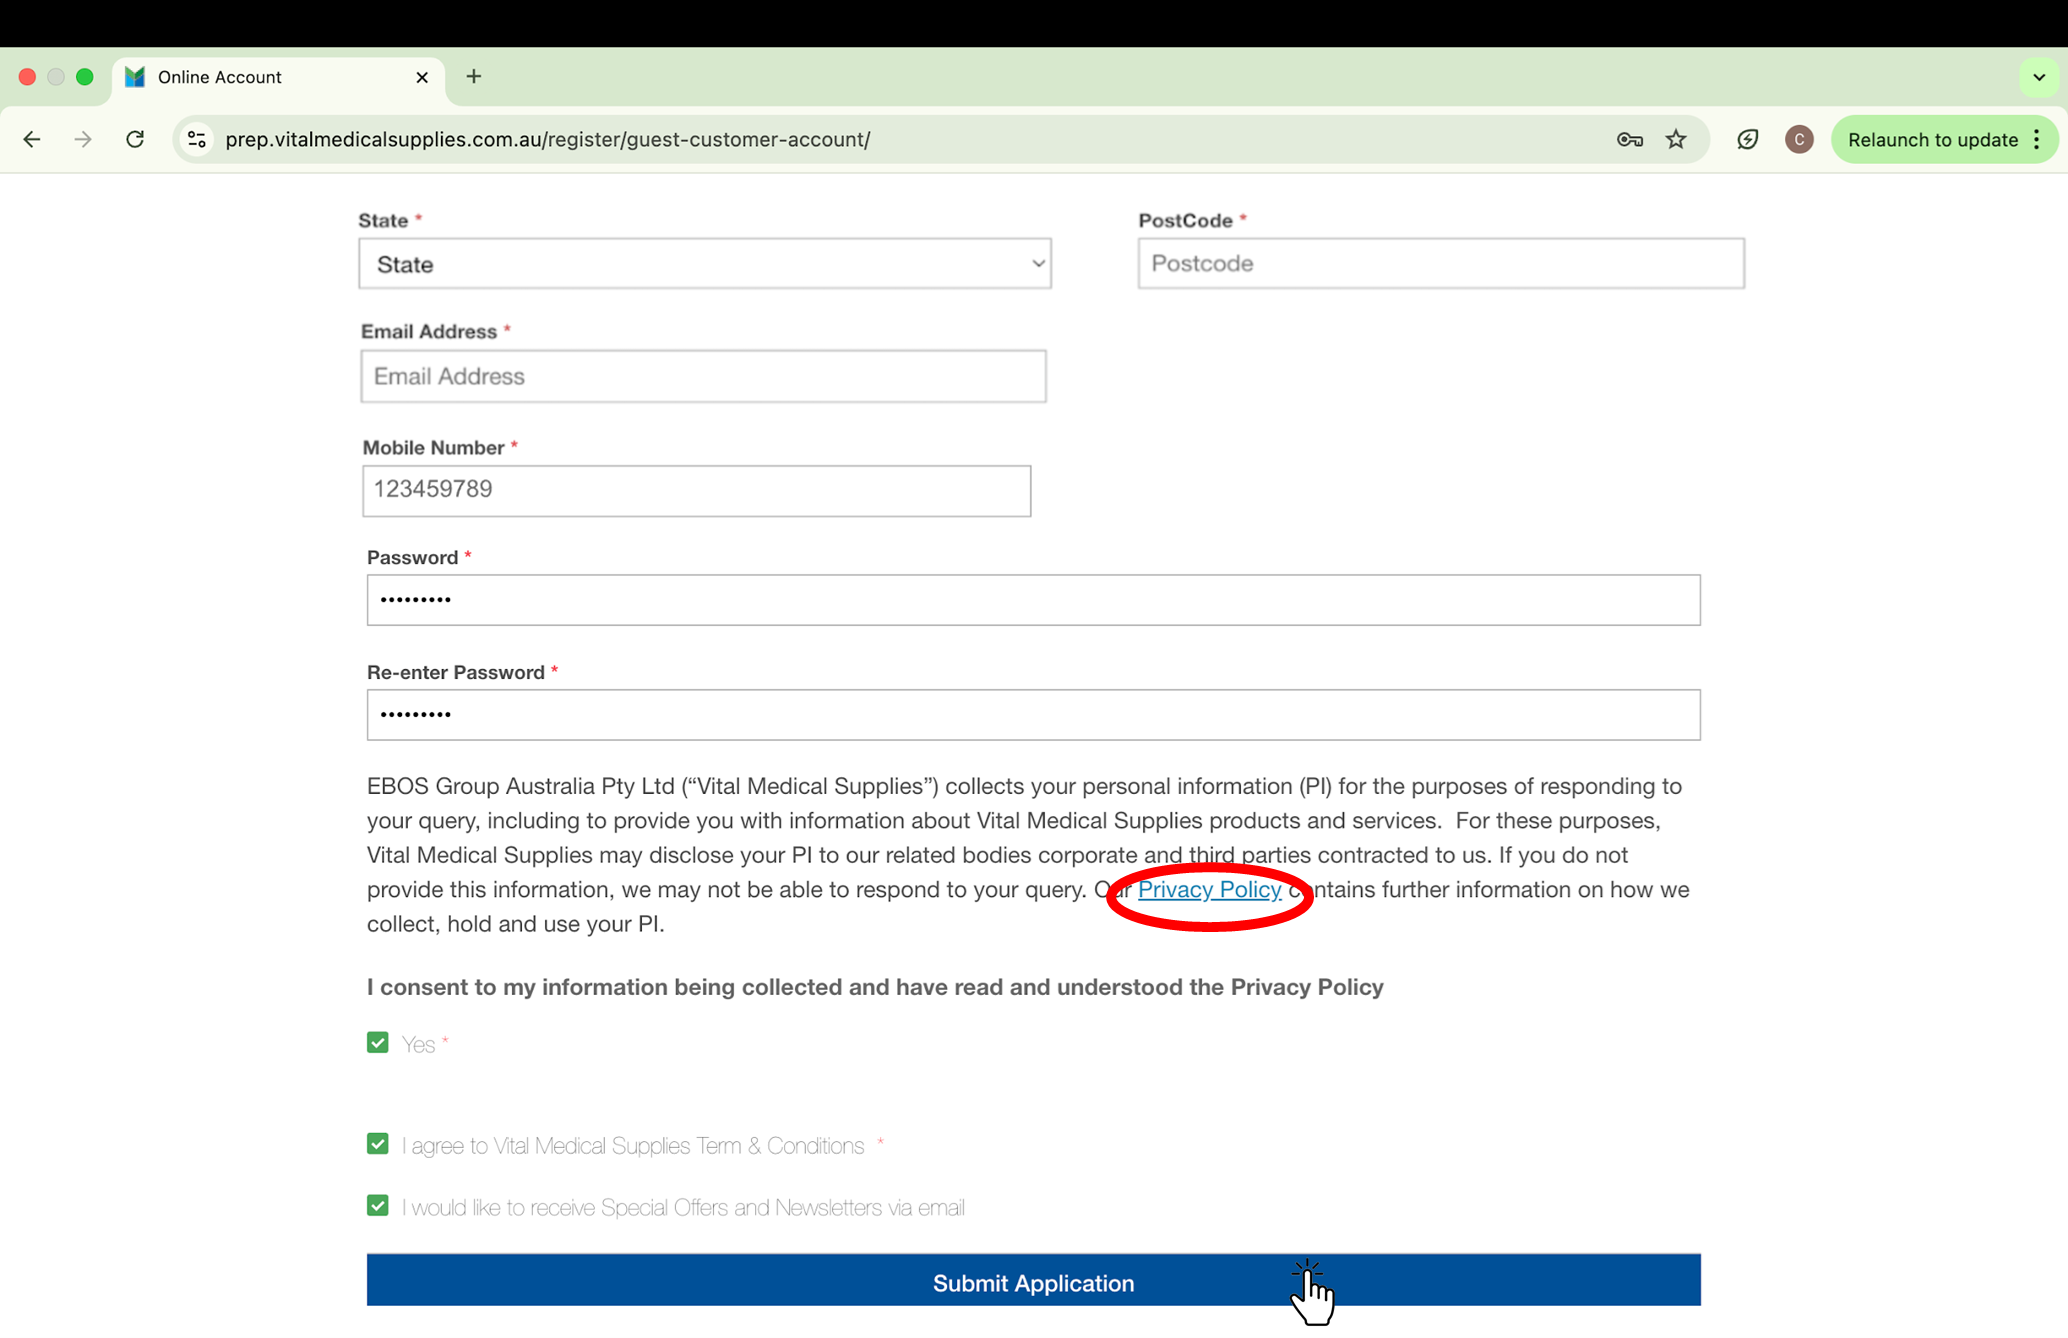
Task: Toggle Term & Conditions agreement checkbox
Action: 377,1144
